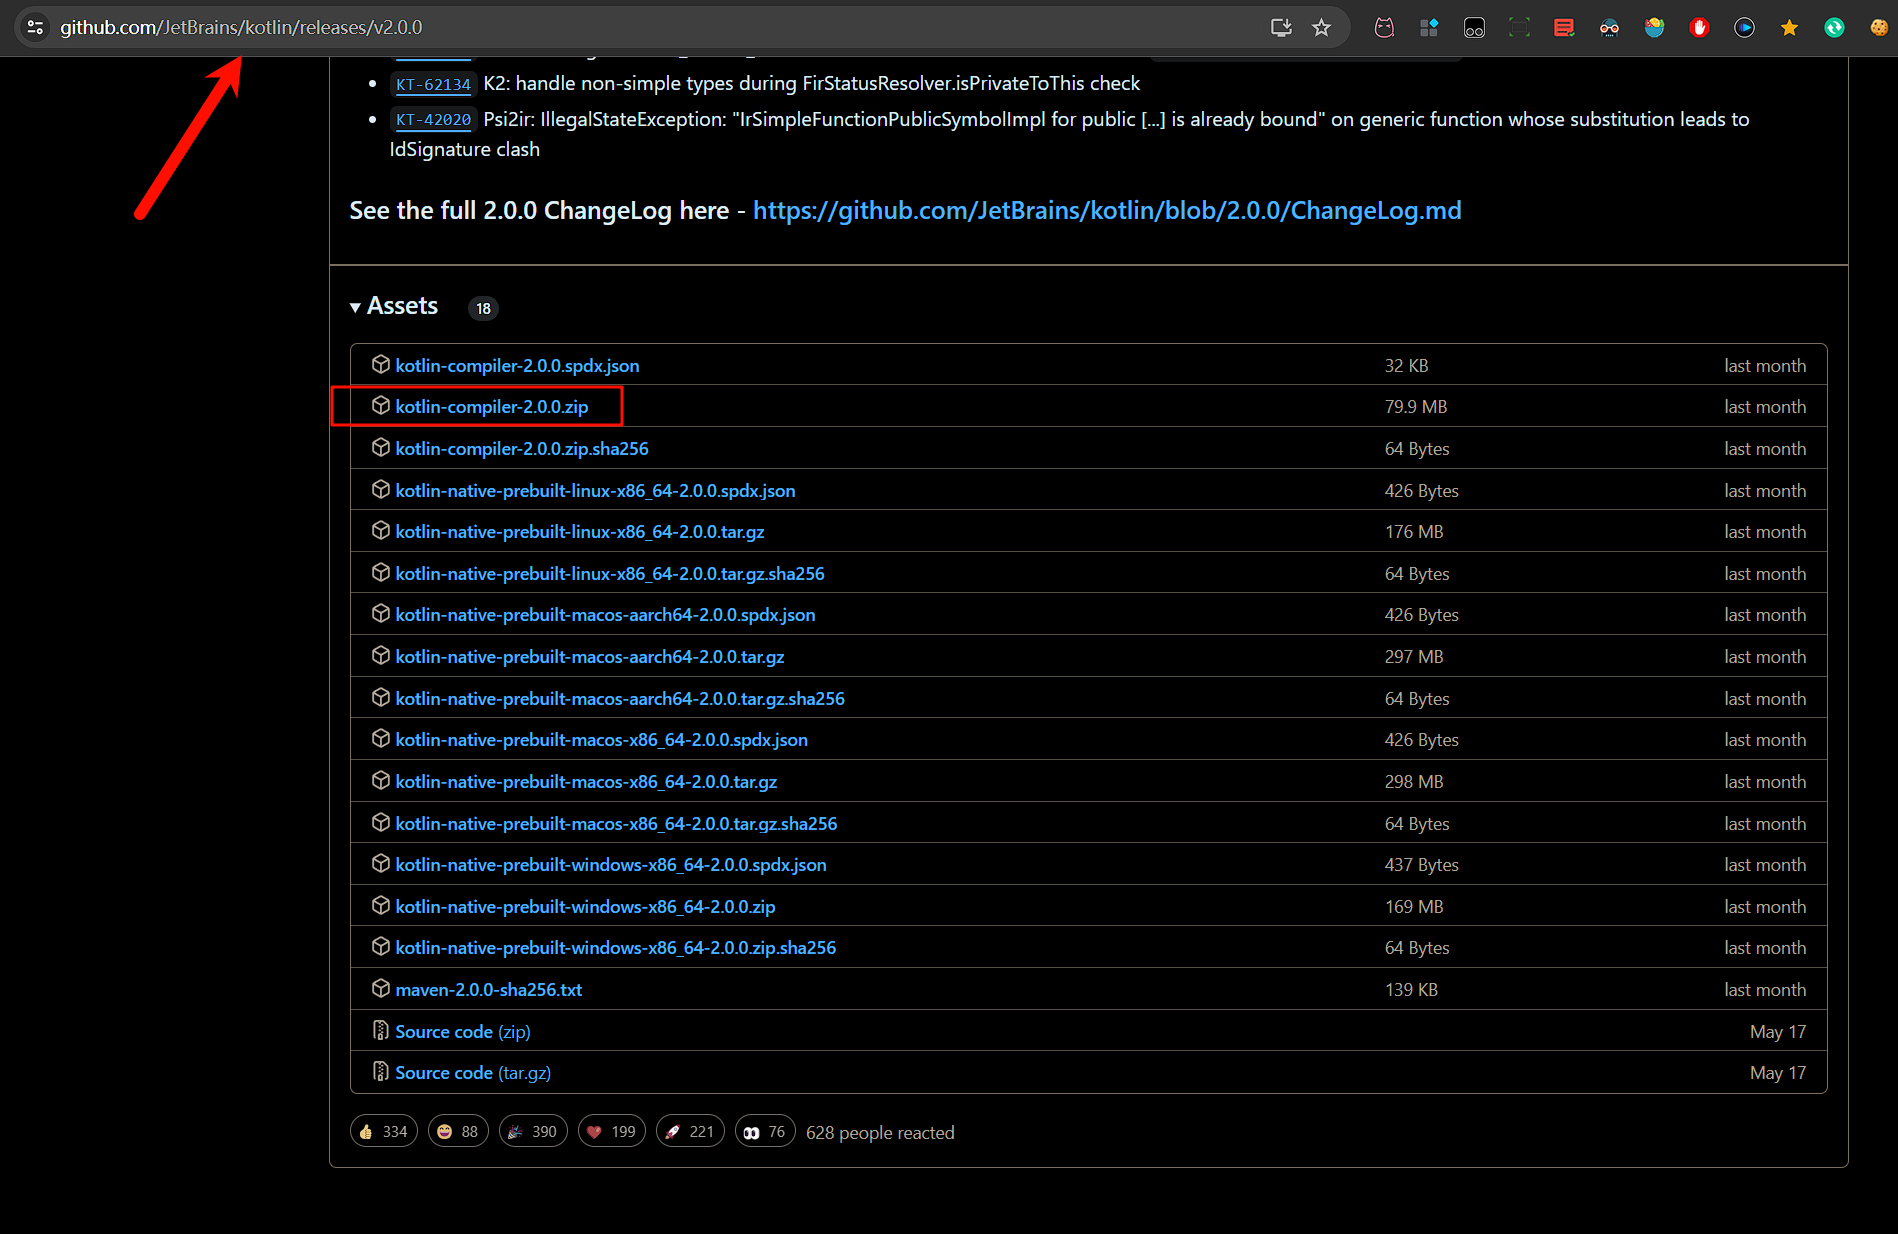This screenshot has width=1898, height=1234.
Task: Download kotlin-native-prebuilt-windows-x86_64-2.0.0.zip
Action: pyautogui.click(x=585, y=907)
